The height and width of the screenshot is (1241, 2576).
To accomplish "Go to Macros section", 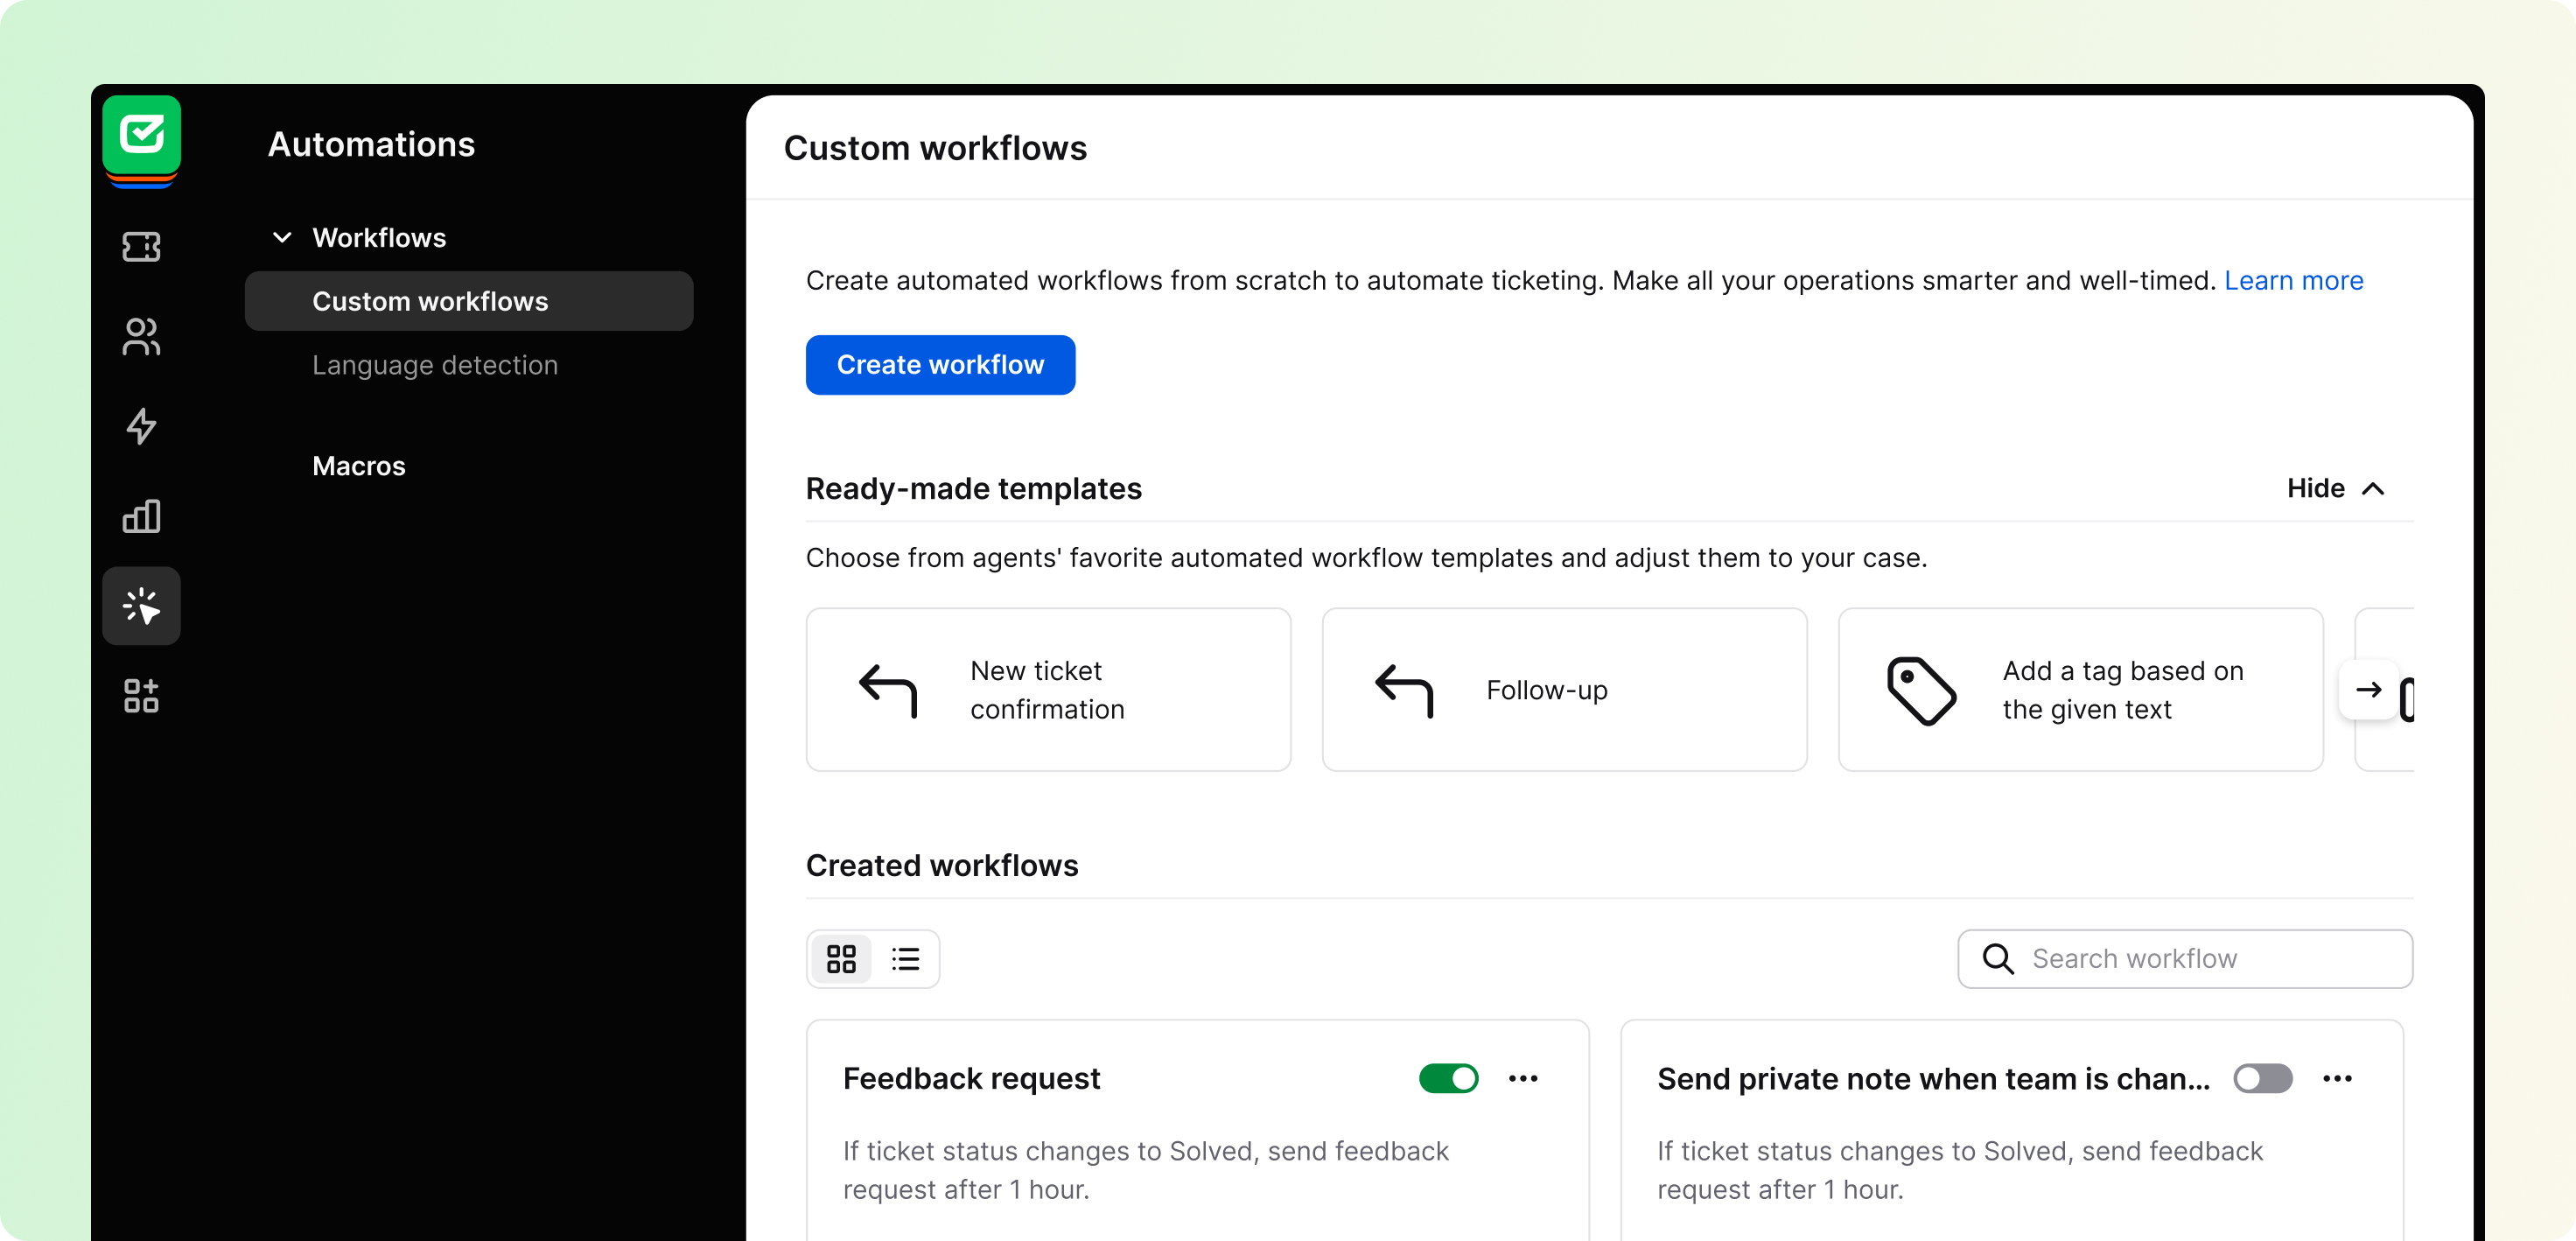I will pos(359,466).
